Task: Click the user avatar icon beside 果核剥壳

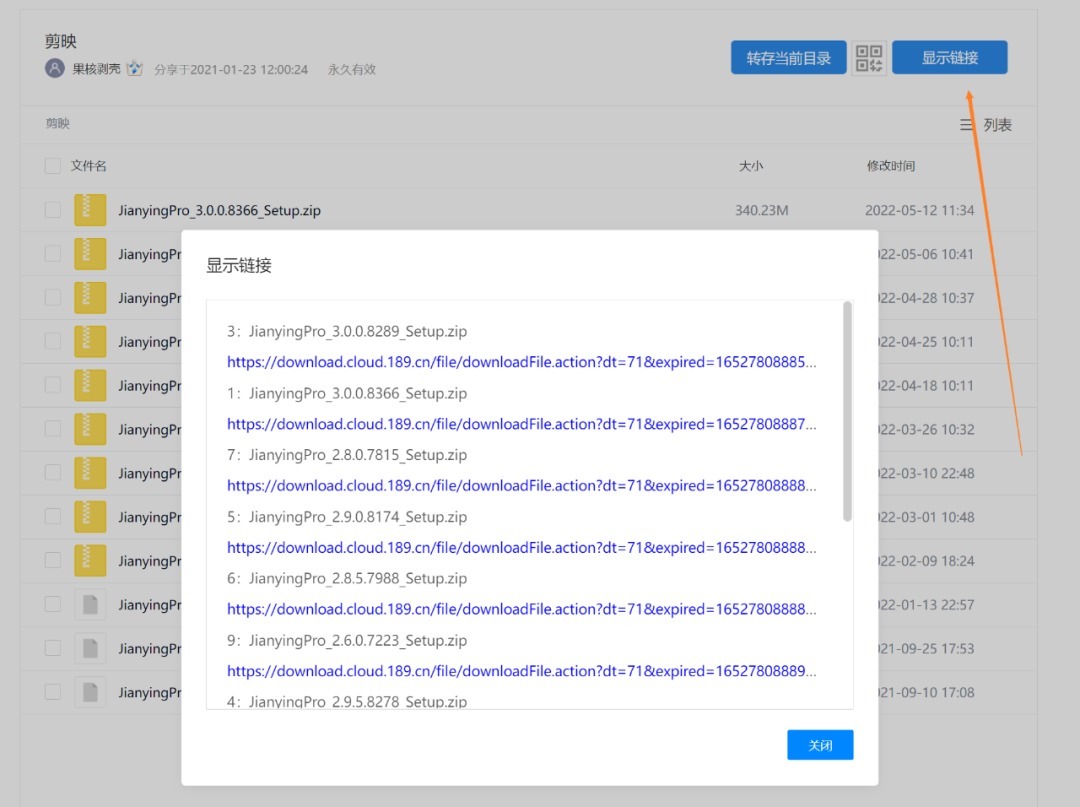Action: click(55, 69)
